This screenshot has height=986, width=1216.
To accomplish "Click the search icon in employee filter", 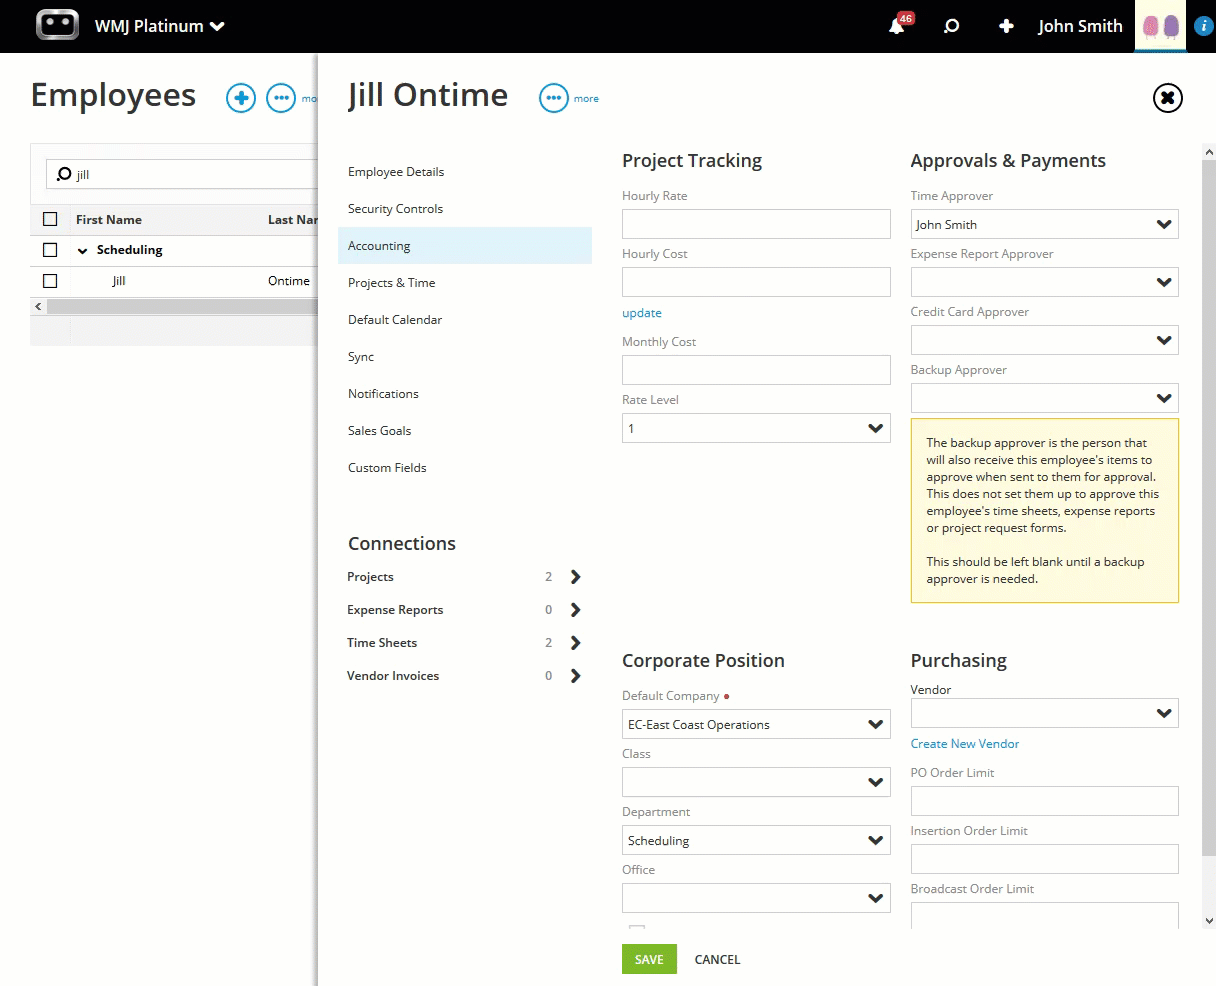I will point(64,174).
